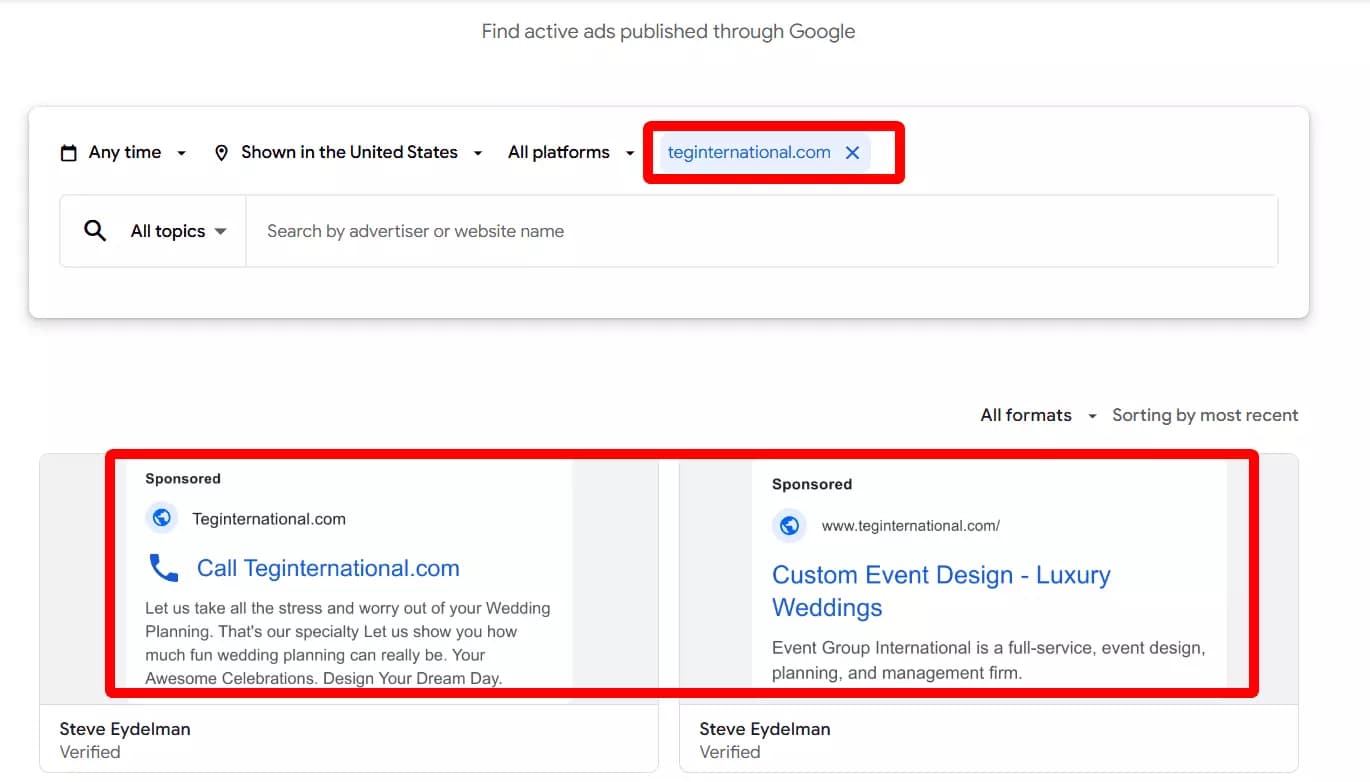Screen dimensions: 1370x782
Task: Remove the teginternational.com filter via the X
Action: pyautogui.click(x=852, y=152)
